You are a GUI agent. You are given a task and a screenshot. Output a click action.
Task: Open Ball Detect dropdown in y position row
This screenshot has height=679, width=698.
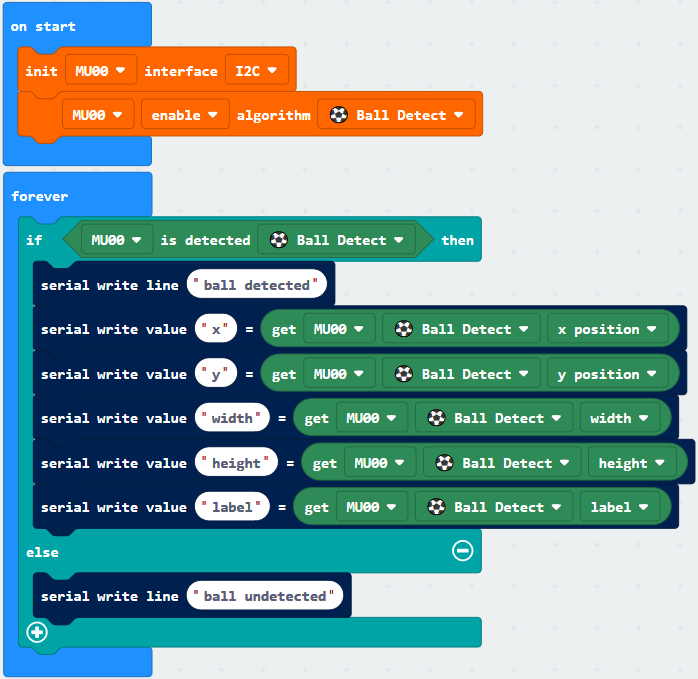click(462, 374)
